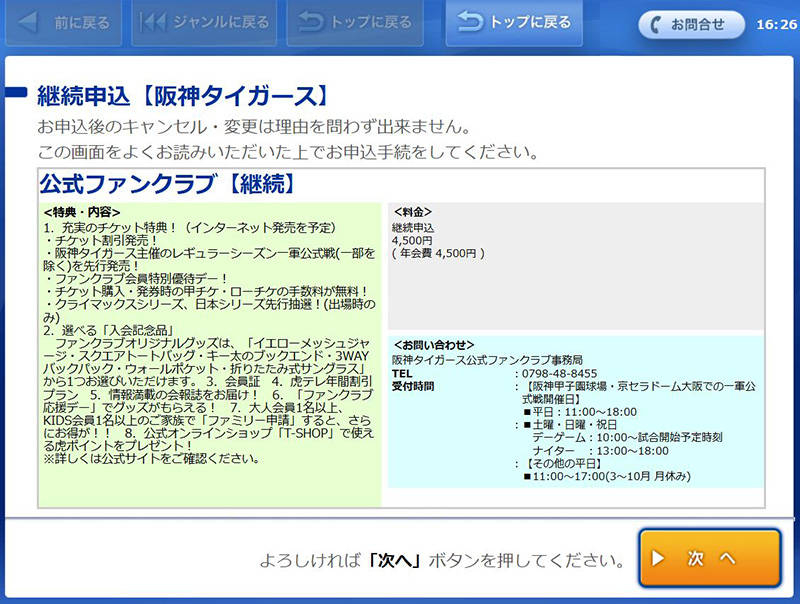800x604 pixels.
Task: Click the ＜特典・内容＞ section header
Action: point(82,212)
